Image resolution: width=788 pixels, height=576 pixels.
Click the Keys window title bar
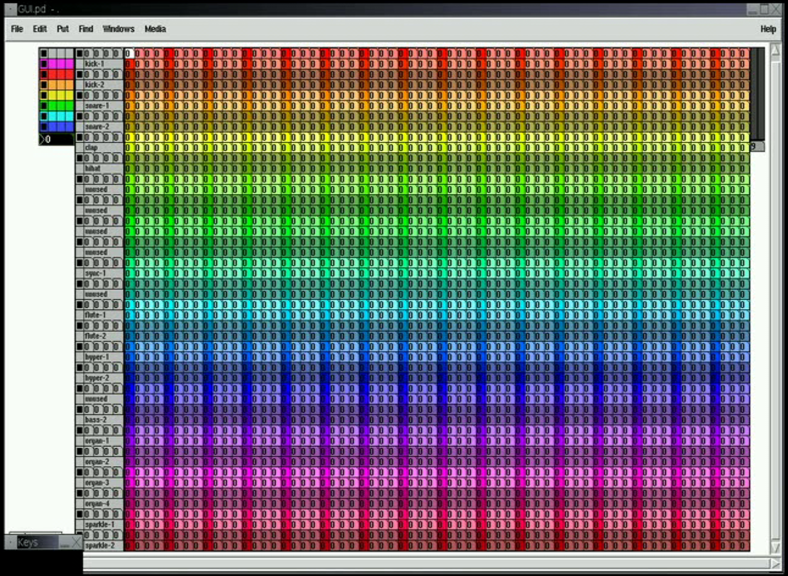[x=43, y=543]
